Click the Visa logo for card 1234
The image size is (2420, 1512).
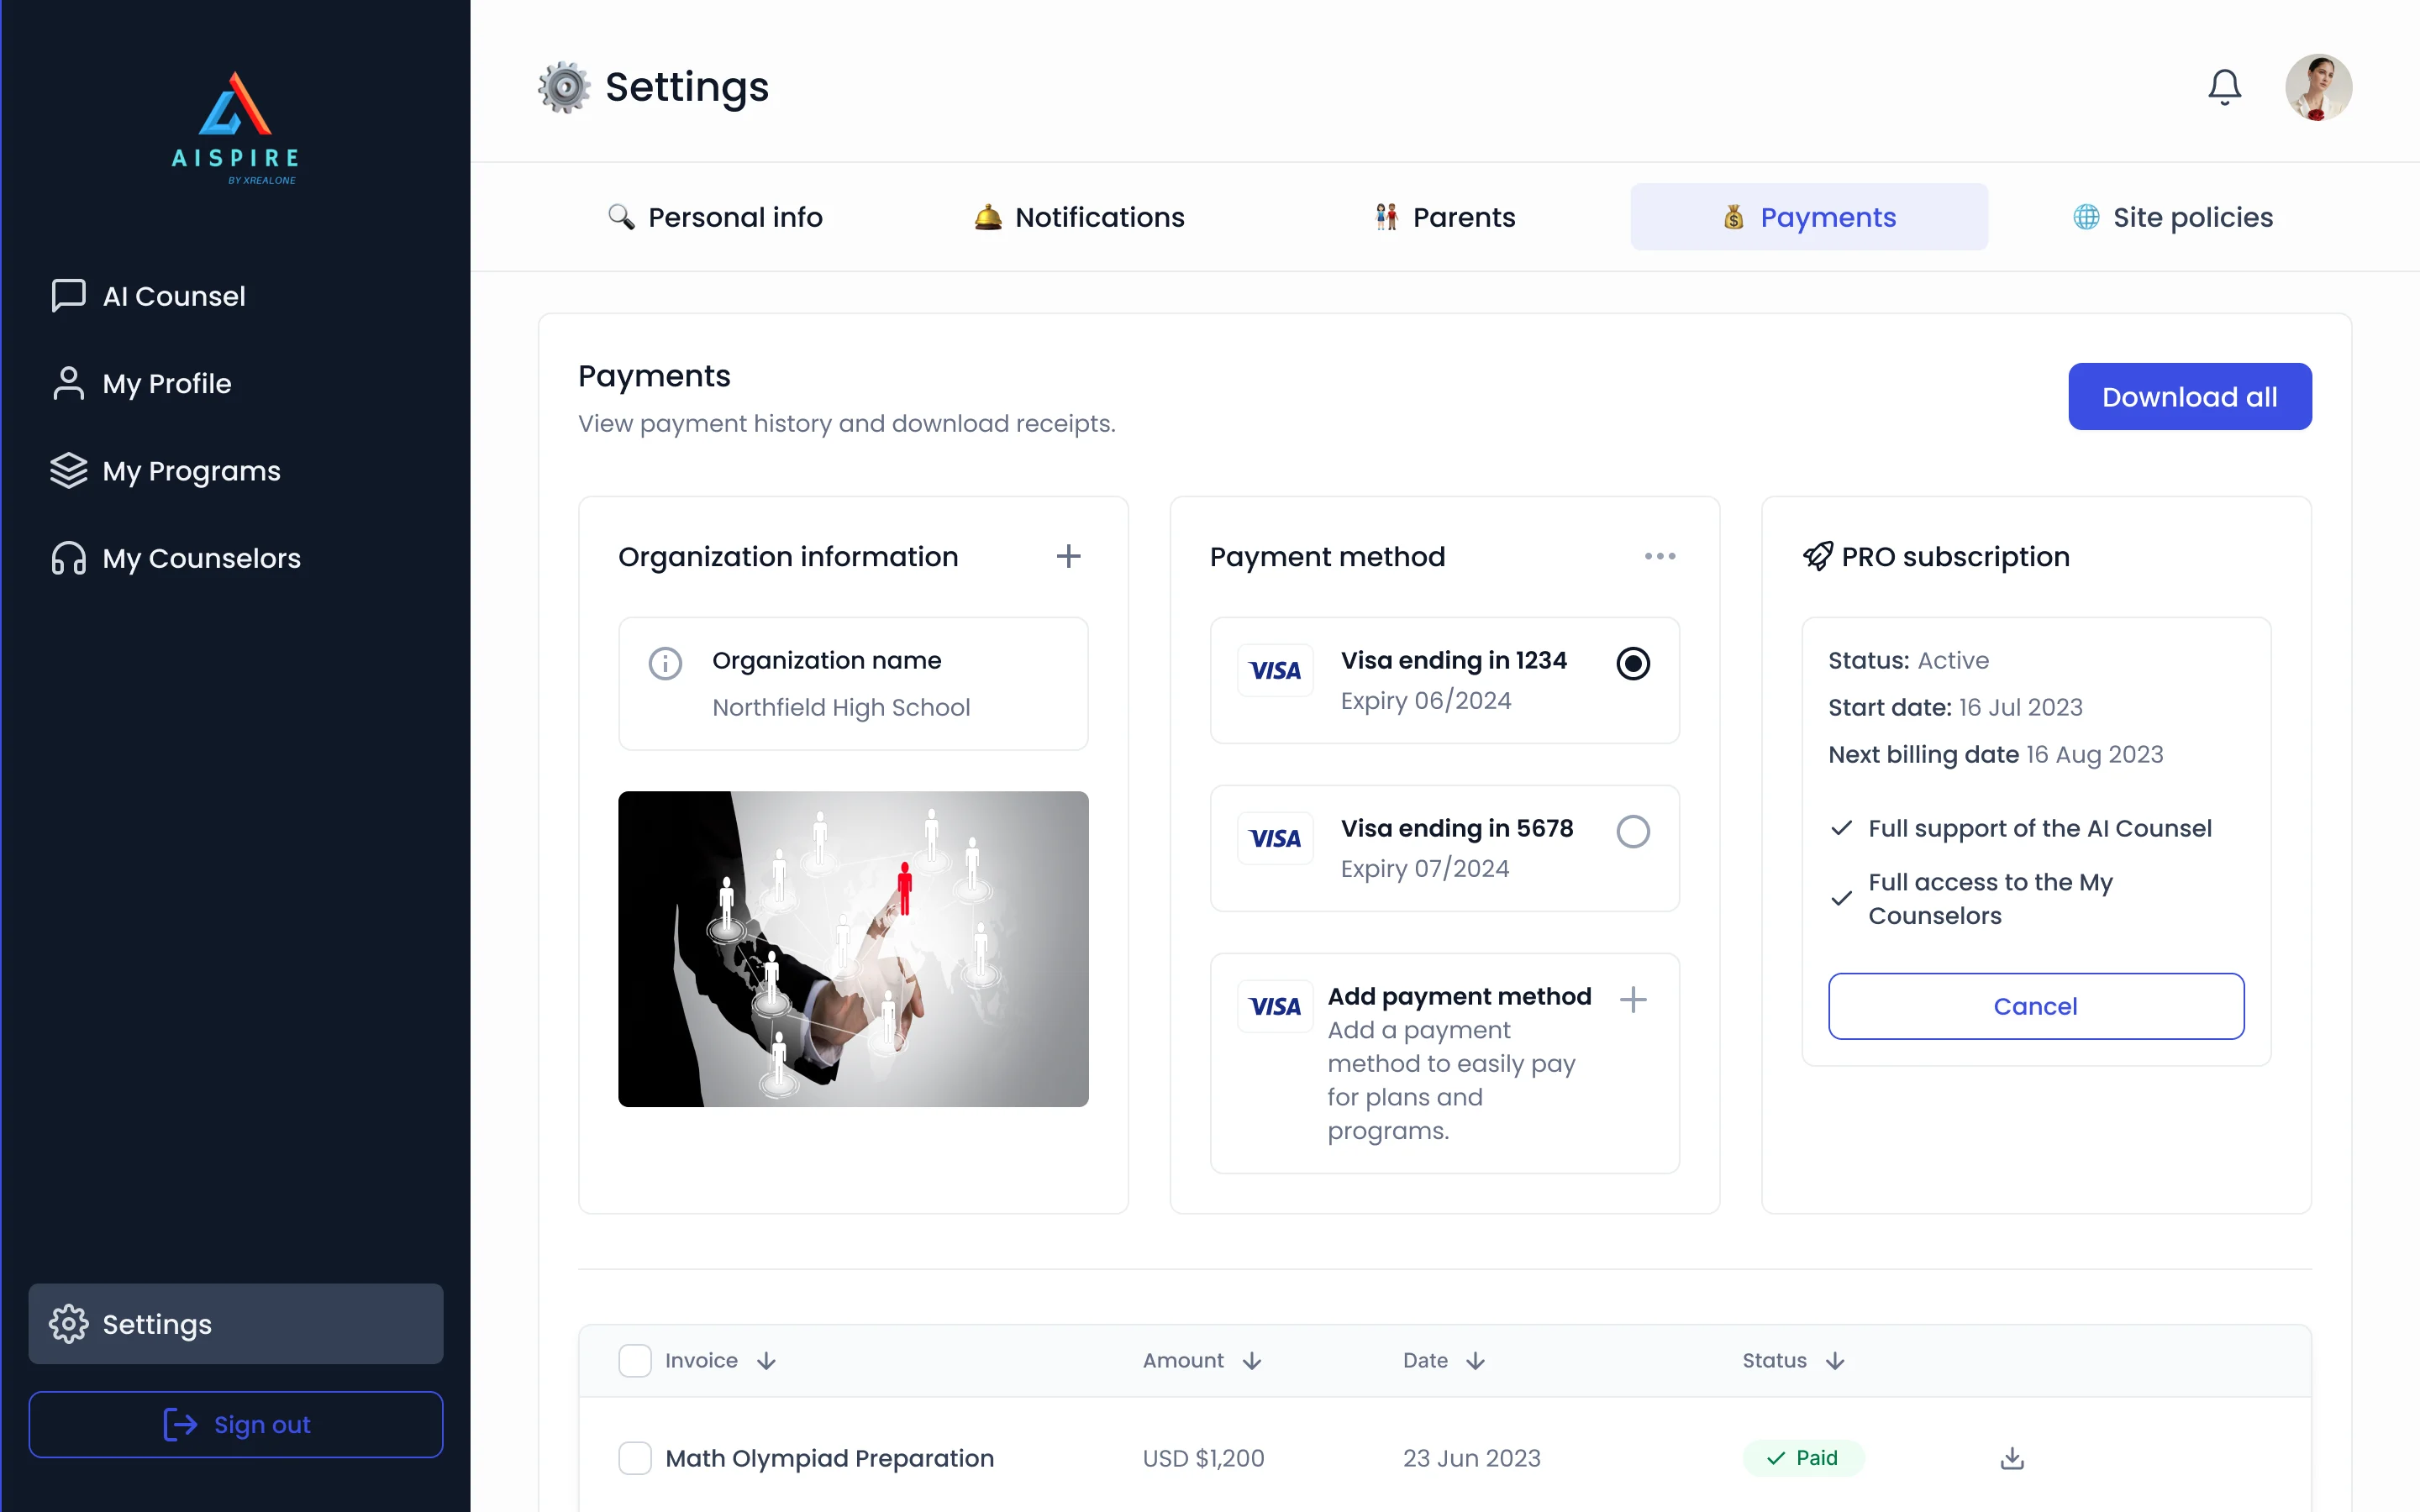[x=1275, y=671]
